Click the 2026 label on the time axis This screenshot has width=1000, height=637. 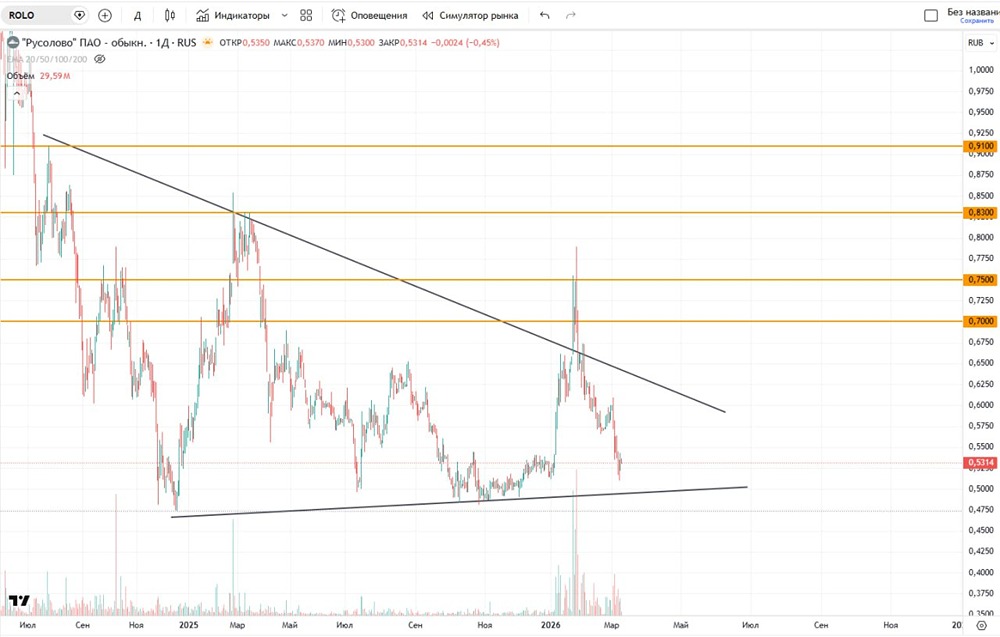click(550, 625)
